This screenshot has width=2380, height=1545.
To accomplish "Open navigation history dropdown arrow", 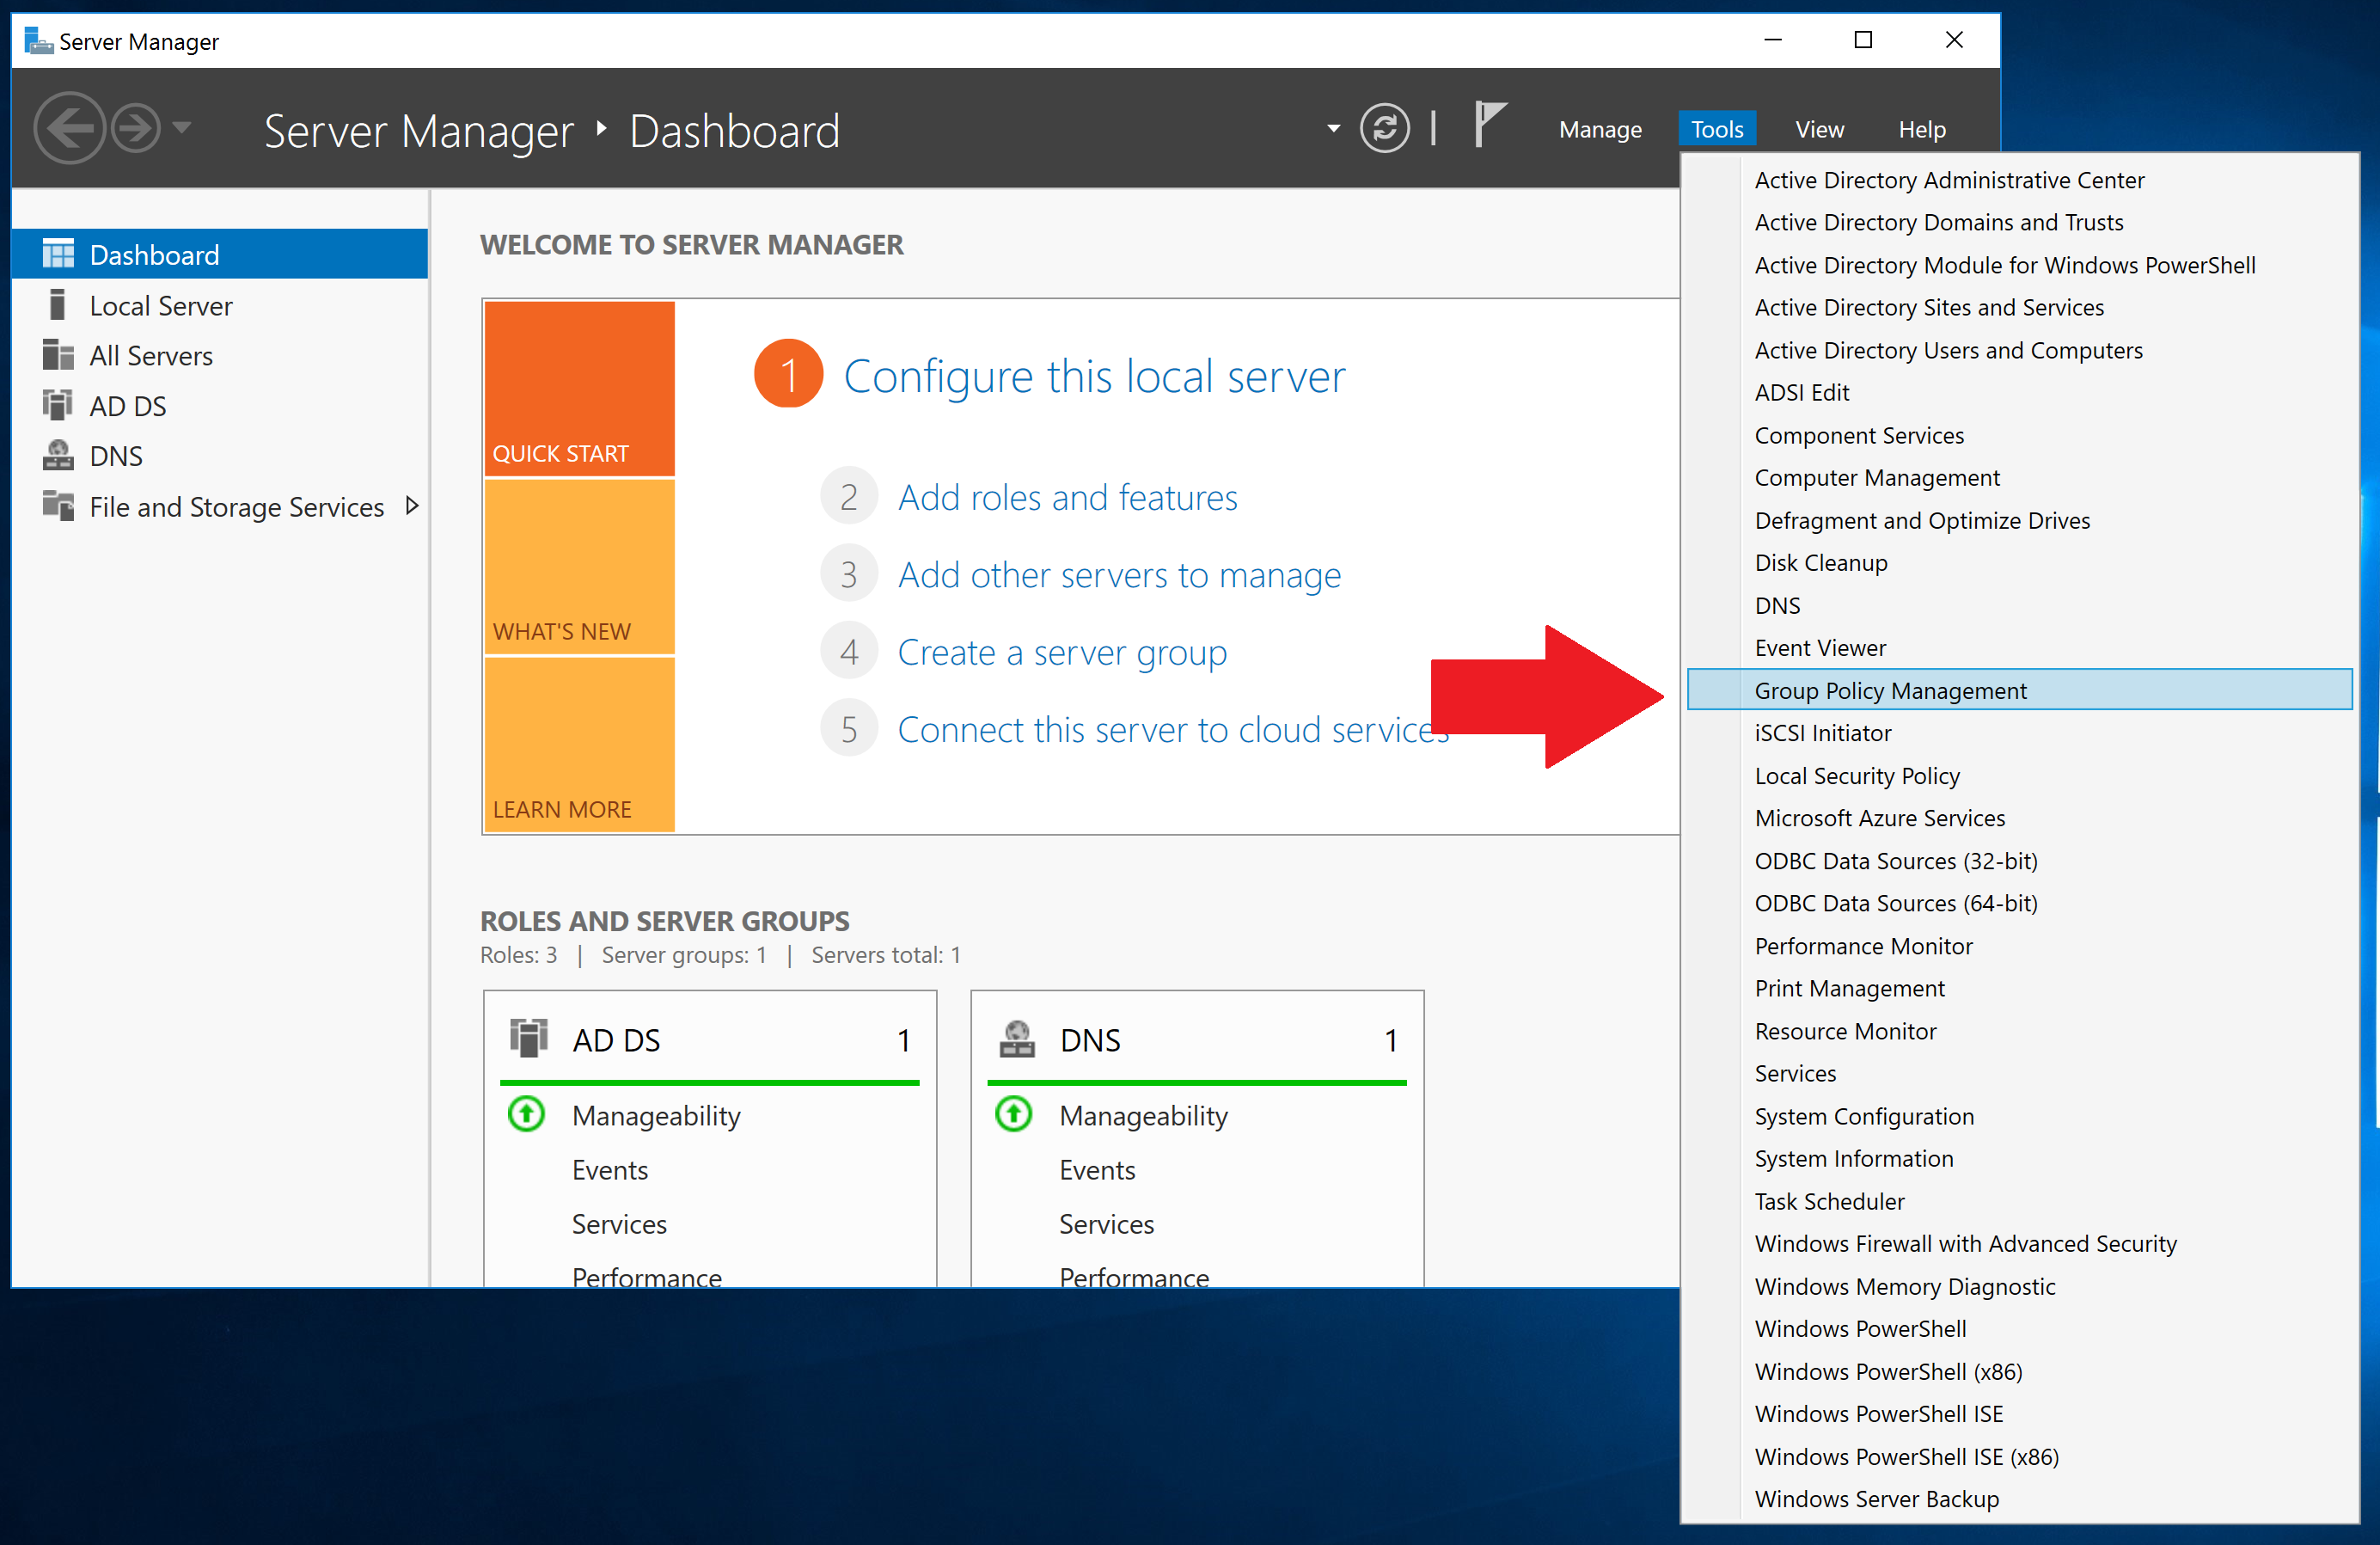I will point(182,127).
